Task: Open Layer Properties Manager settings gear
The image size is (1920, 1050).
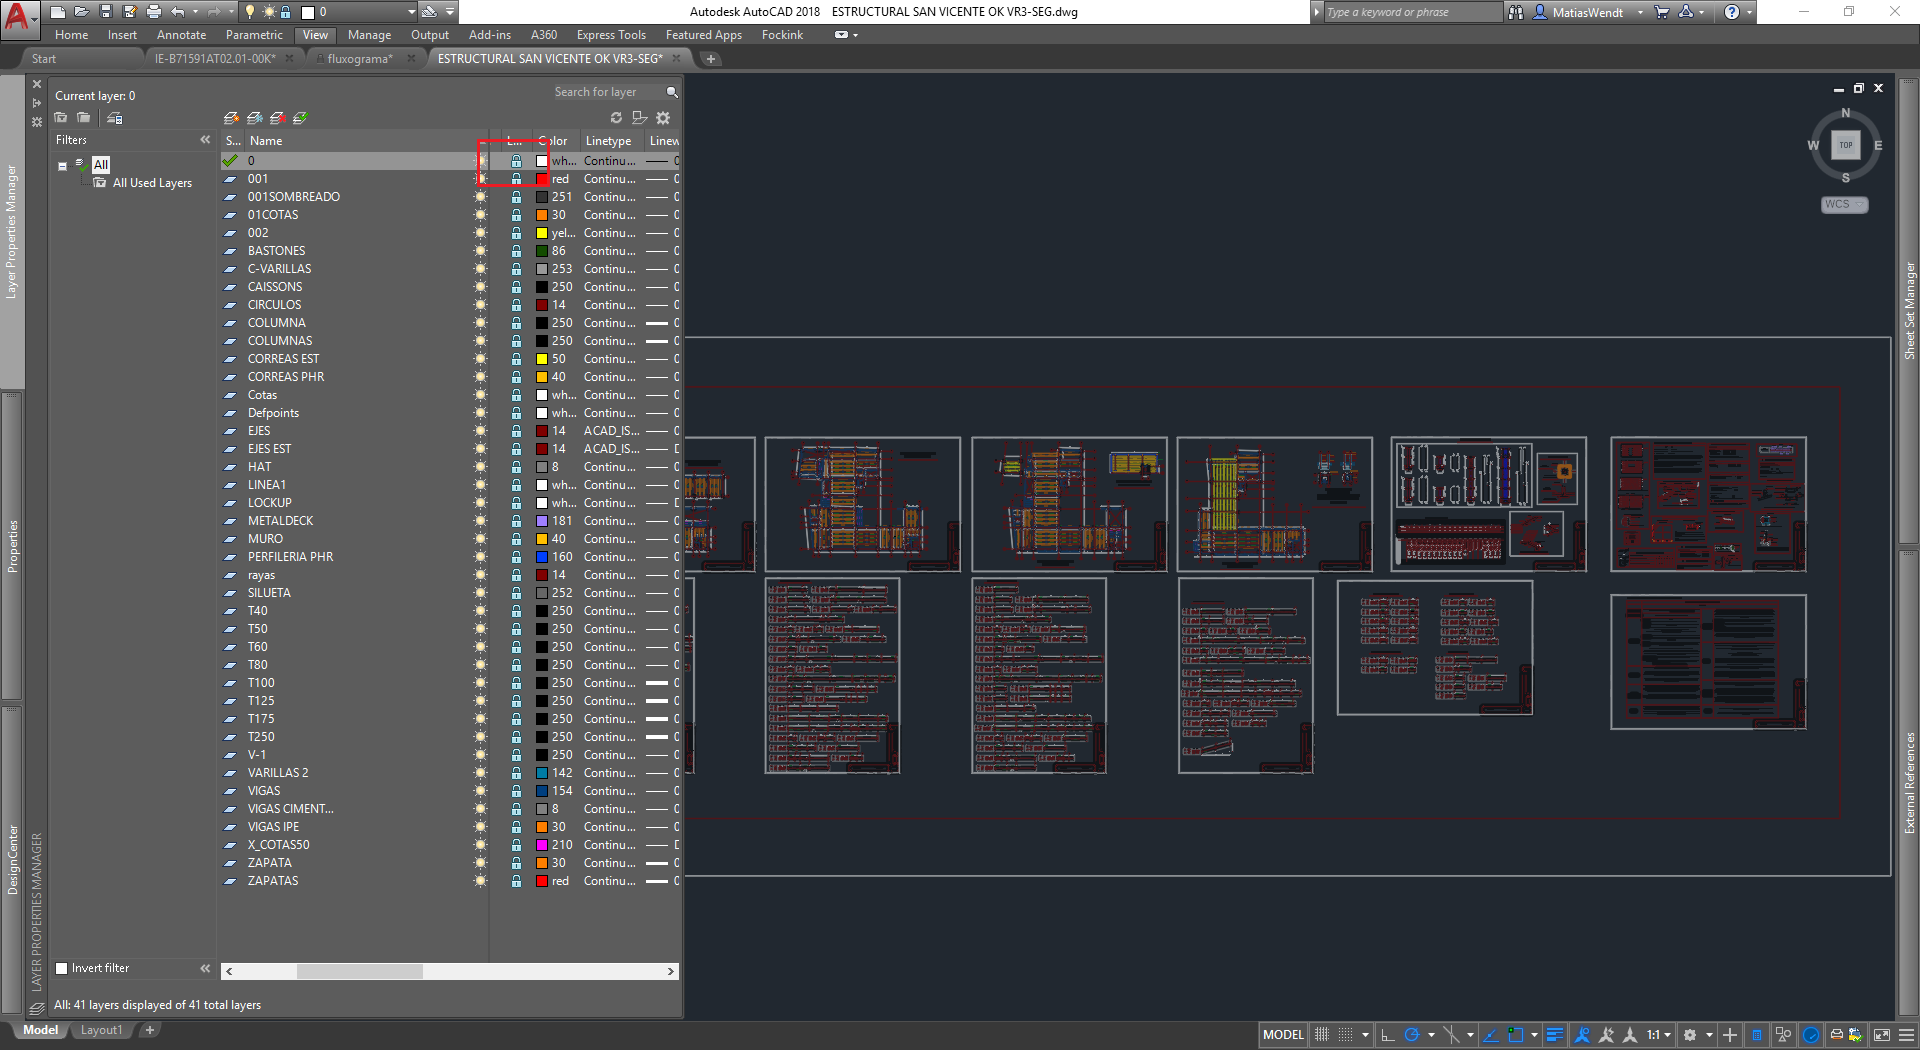Action: 663,117
